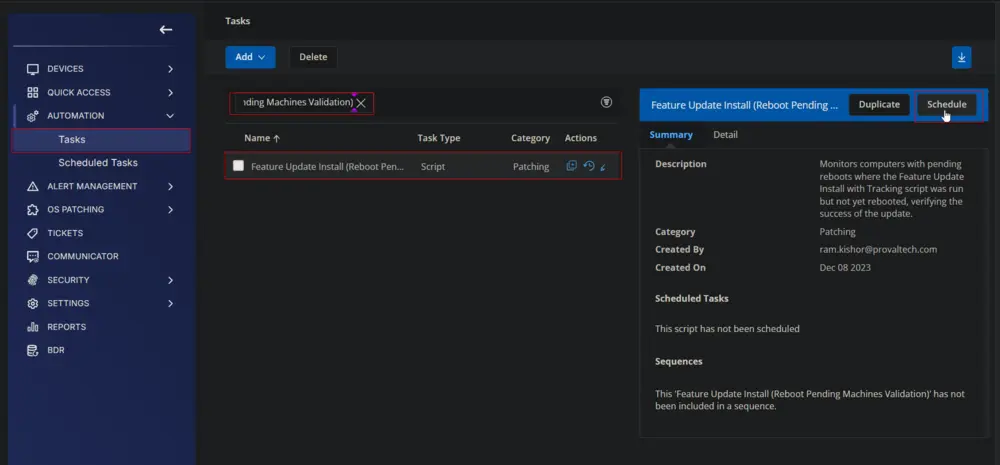Click the Schedule button
The height and width of the screenshot is (465, 1000).
click(x=946, y=105)
